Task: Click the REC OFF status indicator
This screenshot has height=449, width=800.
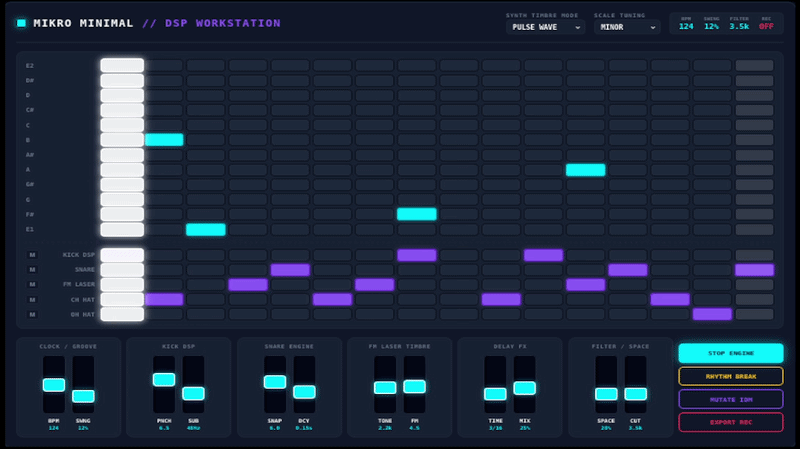Action: pyautogui.click(x=766, y=23)
